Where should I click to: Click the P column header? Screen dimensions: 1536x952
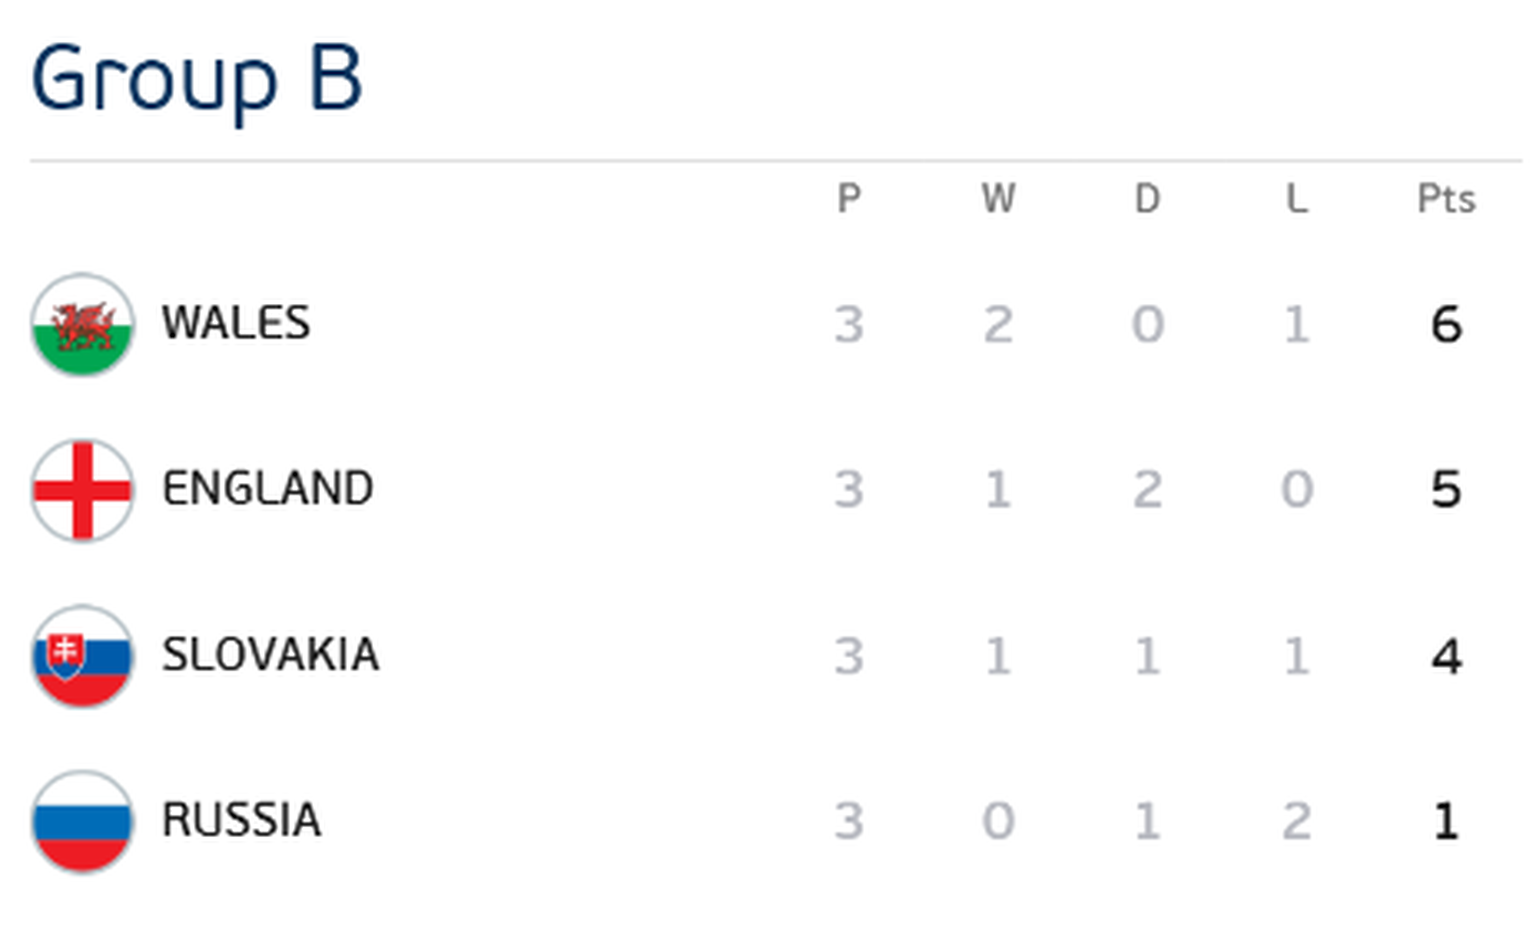[x=848, y=199]
